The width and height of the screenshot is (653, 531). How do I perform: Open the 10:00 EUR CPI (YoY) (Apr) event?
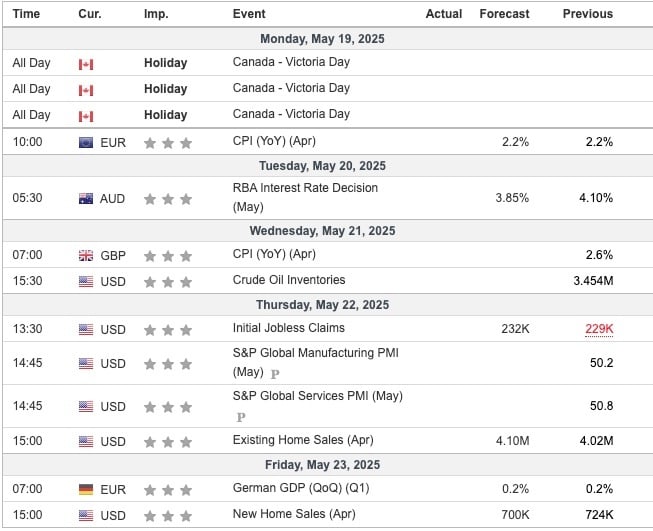pos(274,141)
